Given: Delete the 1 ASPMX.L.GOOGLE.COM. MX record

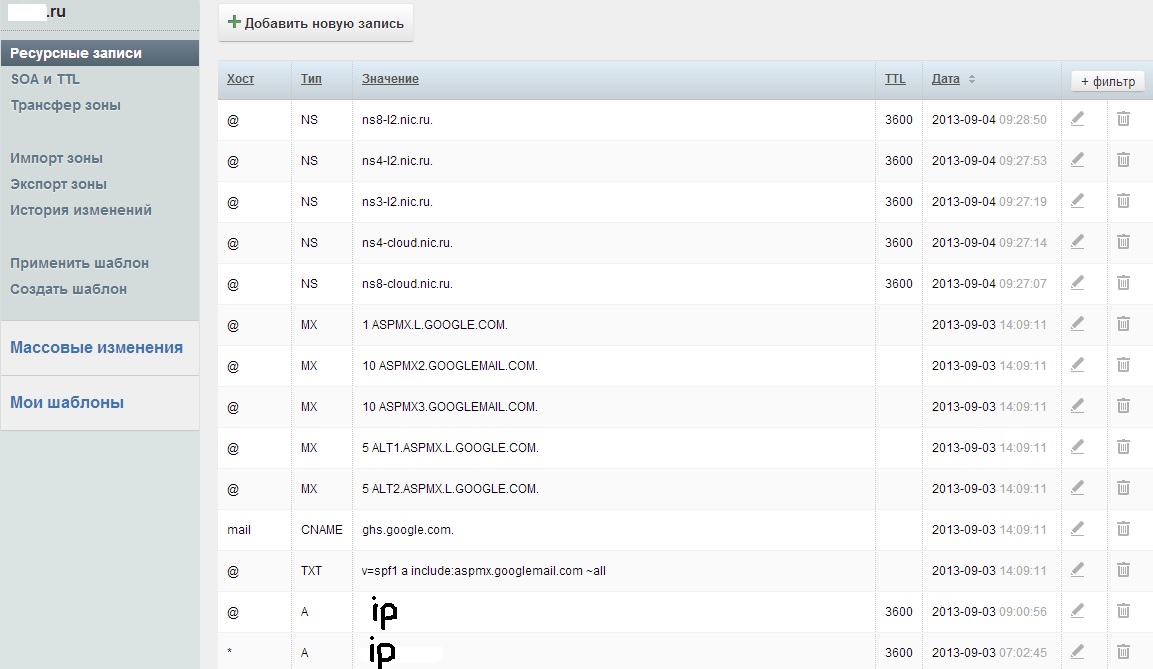Looking at the screenshot, I should pos(1123,323).
